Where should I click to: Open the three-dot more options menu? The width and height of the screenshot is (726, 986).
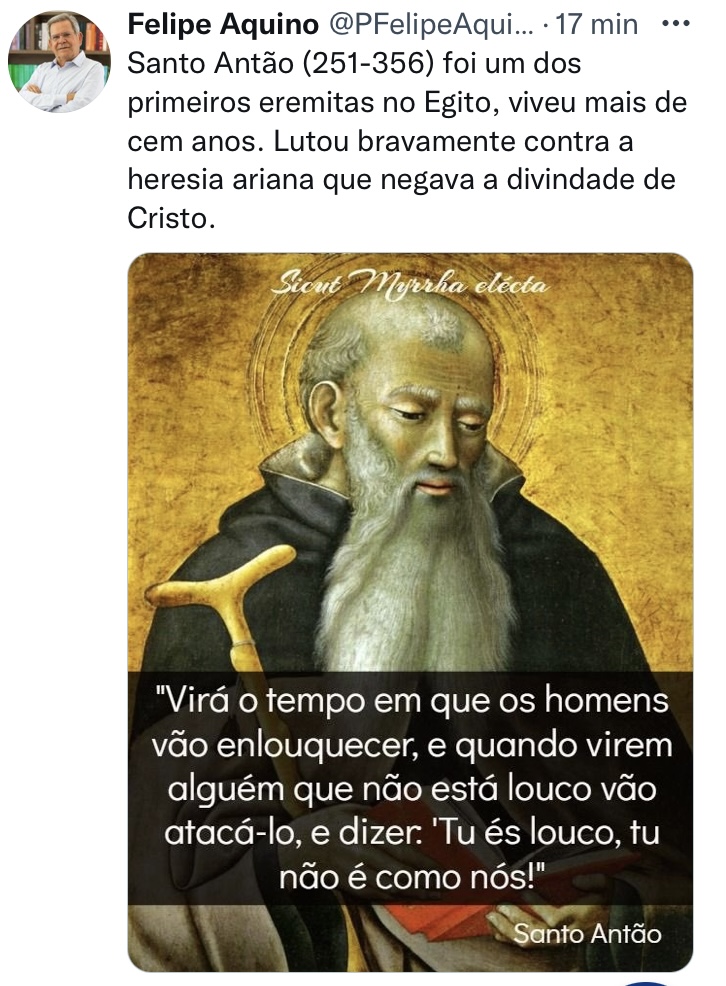pos(676,24)
